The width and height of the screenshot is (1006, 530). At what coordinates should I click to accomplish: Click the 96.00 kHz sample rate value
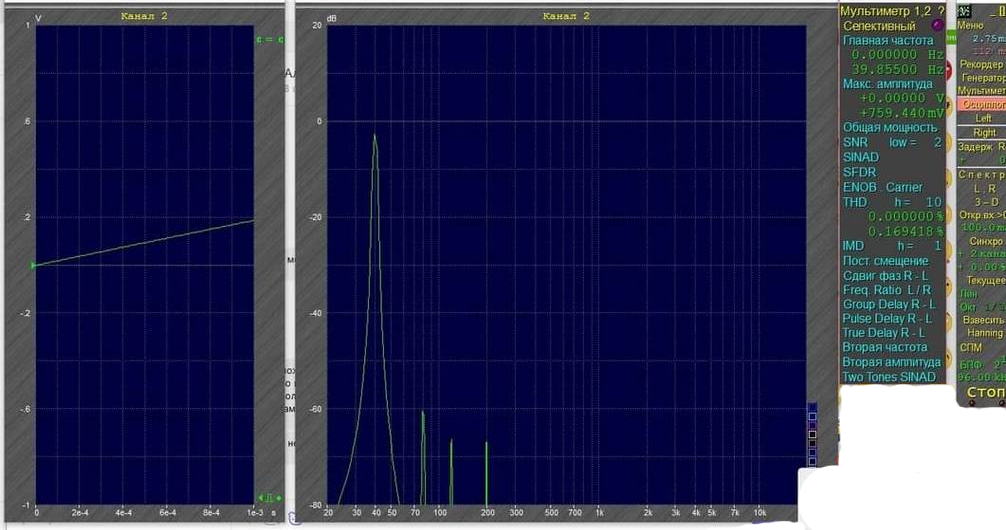[x=982, y=378]
